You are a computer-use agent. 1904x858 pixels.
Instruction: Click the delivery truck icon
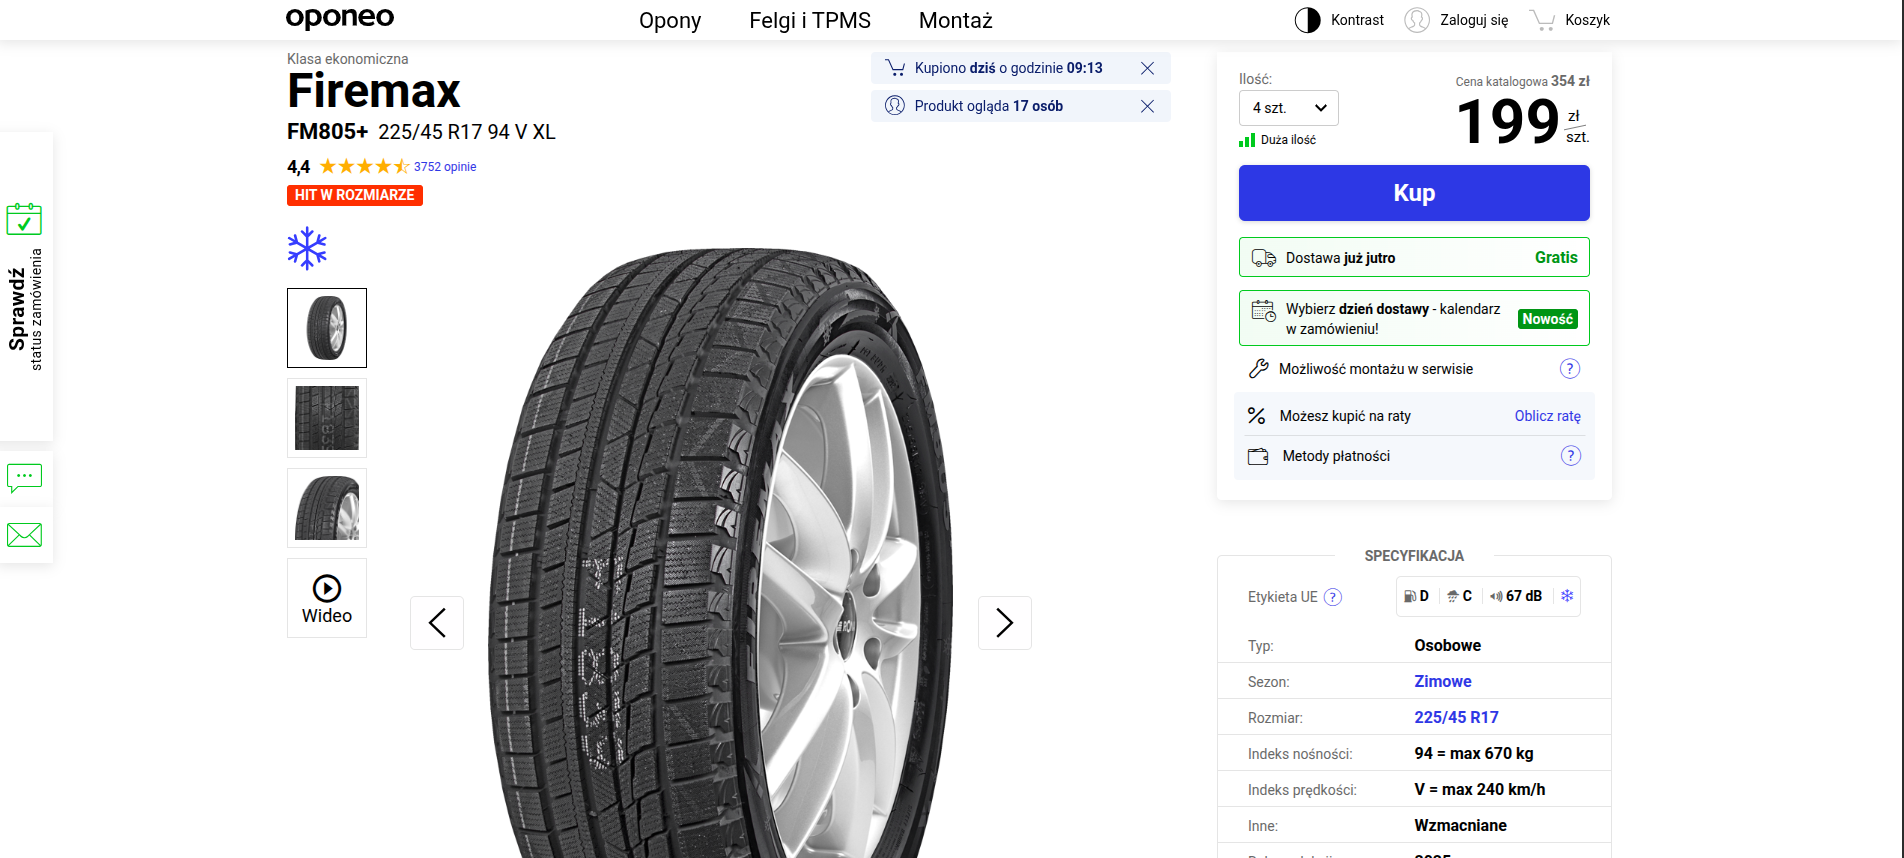[x=1264, y=258]
